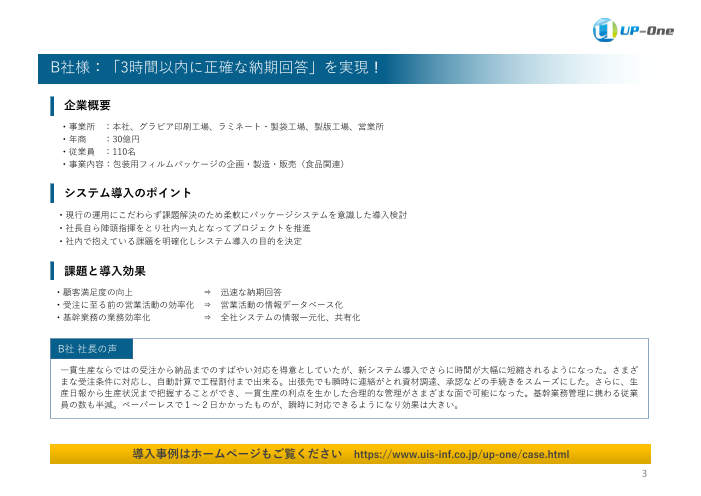Click the UP-One logo icon
Screen dimensions: 701x496
(604, 30)
